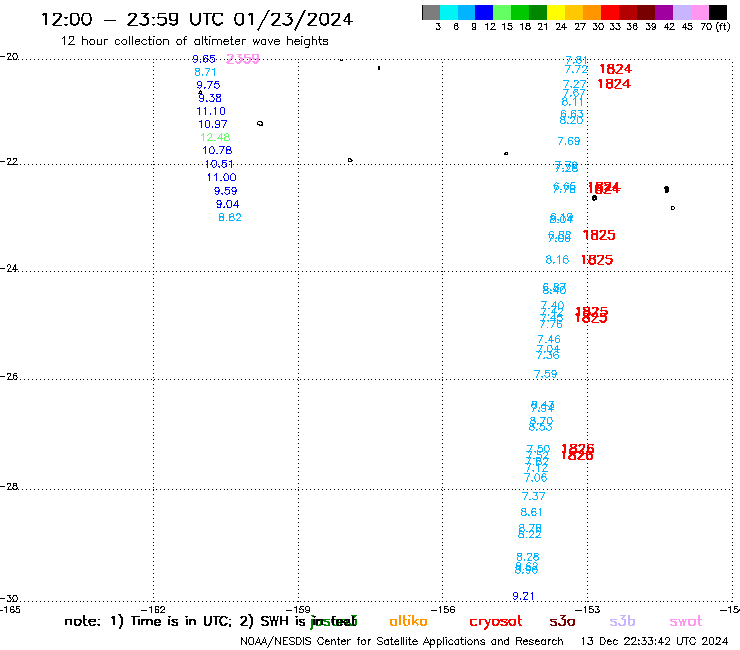Click the -162 longitude axis label

(154, 609)
